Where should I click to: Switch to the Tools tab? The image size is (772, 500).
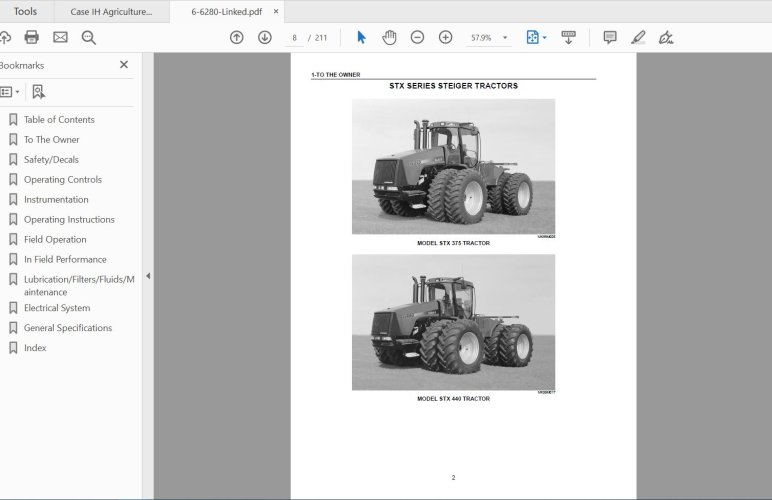pyautogui.click(x=25, y=11)
